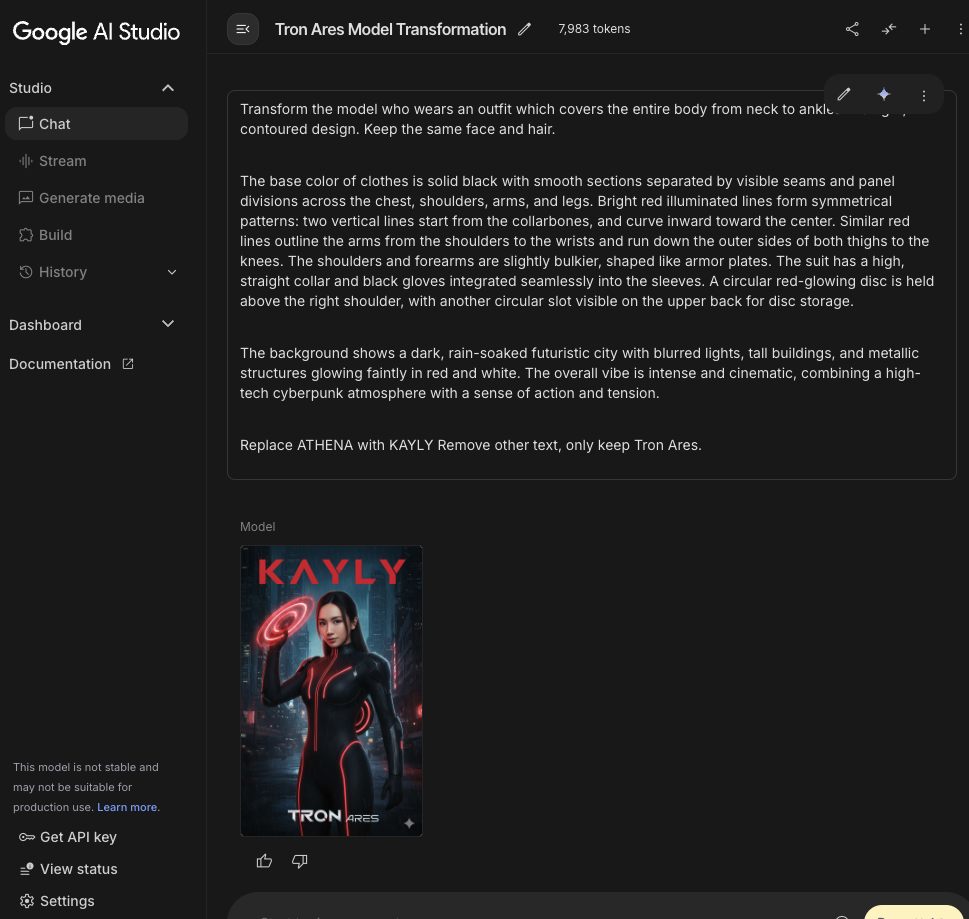This screenshot has width=969, height=919.
Task: Select Chat in the Studio sidebar
Action: point(96,124)
